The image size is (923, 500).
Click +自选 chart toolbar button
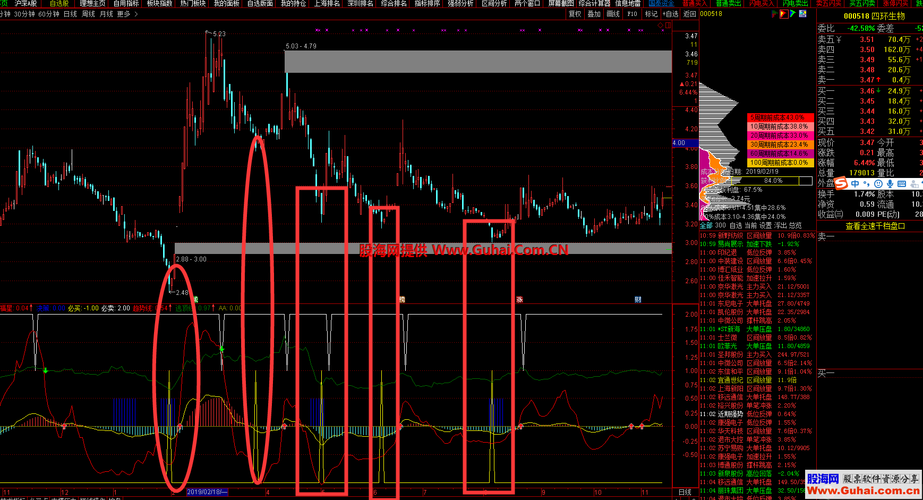(x=670, y=14)
